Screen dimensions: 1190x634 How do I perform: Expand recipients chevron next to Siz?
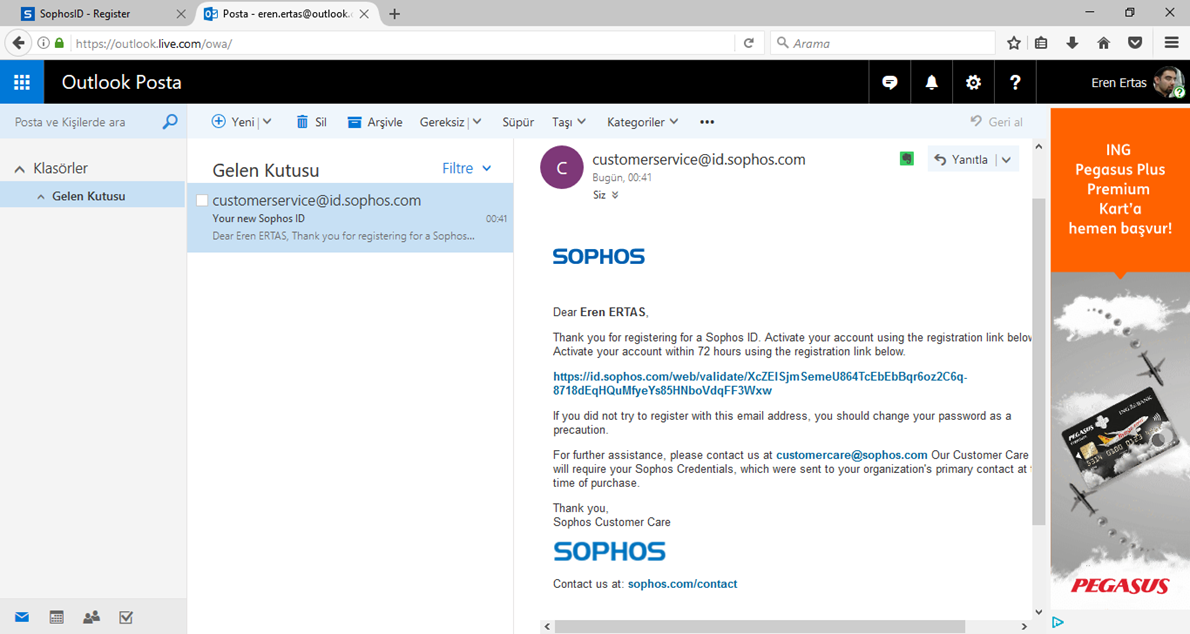point(615,195)
